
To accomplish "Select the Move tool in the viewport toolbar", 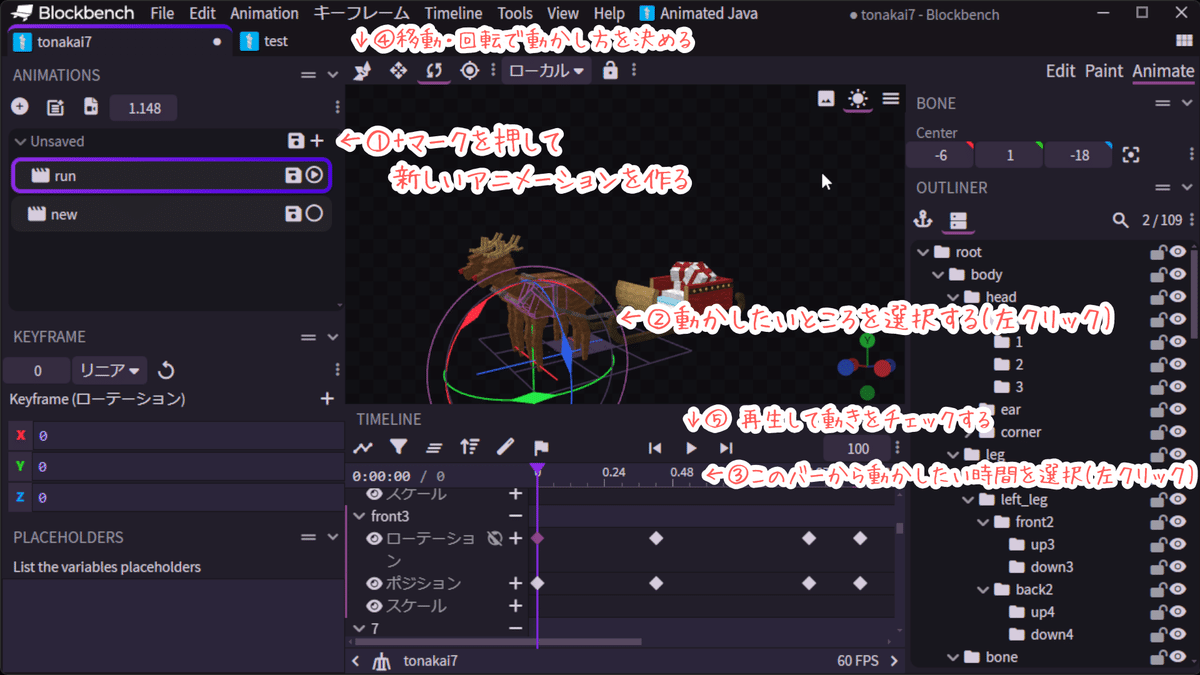I will click(x=399, y=70).
